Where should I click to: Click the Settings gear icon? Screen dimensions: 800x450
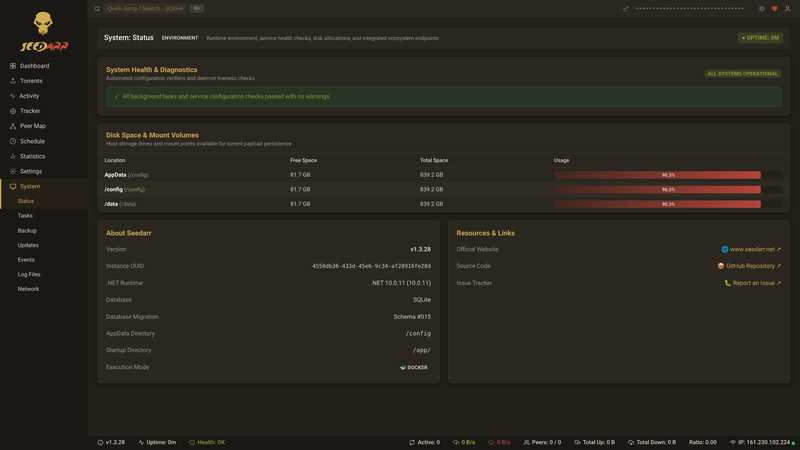[13, 171]
